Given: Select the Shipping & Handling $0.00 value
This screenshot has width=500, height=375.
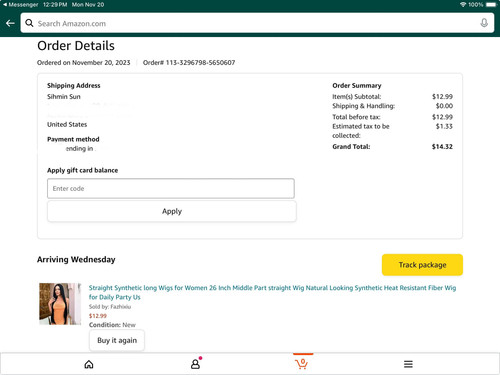Looking at the screenshot, I should click(444, 106).
